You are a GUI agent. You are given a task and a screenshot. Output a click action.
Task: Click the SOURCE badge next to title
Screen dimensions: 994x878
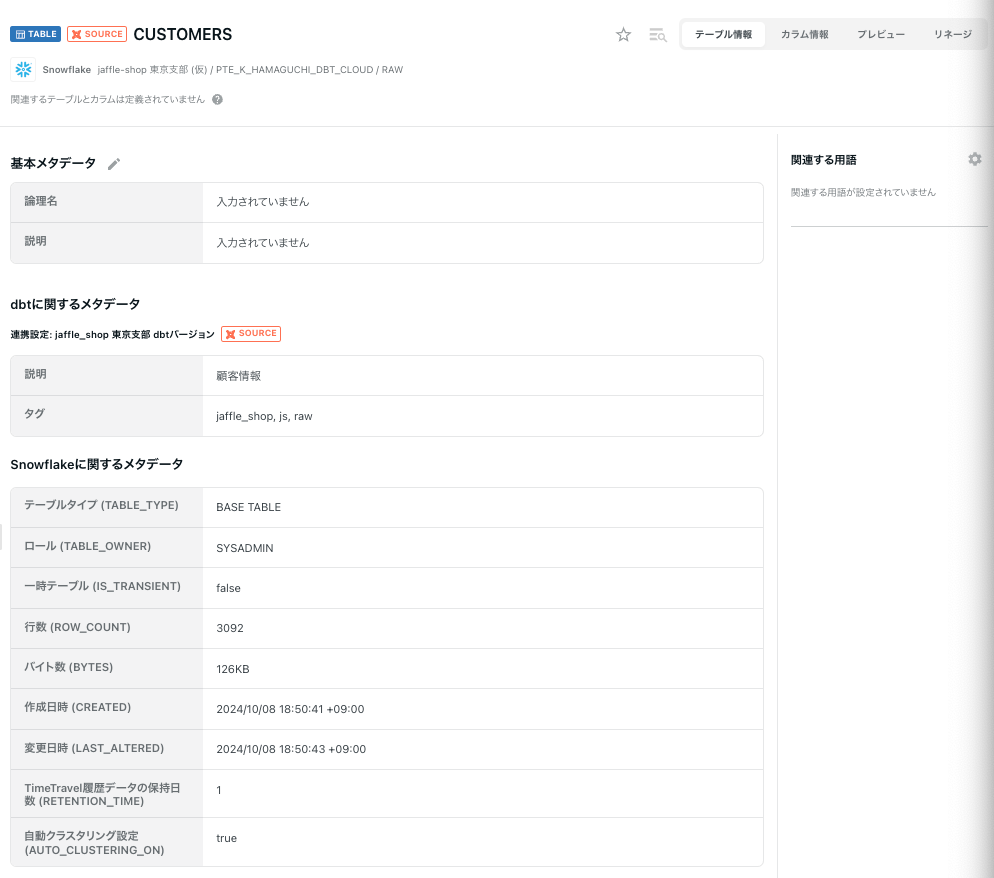(x=97, y=34)
